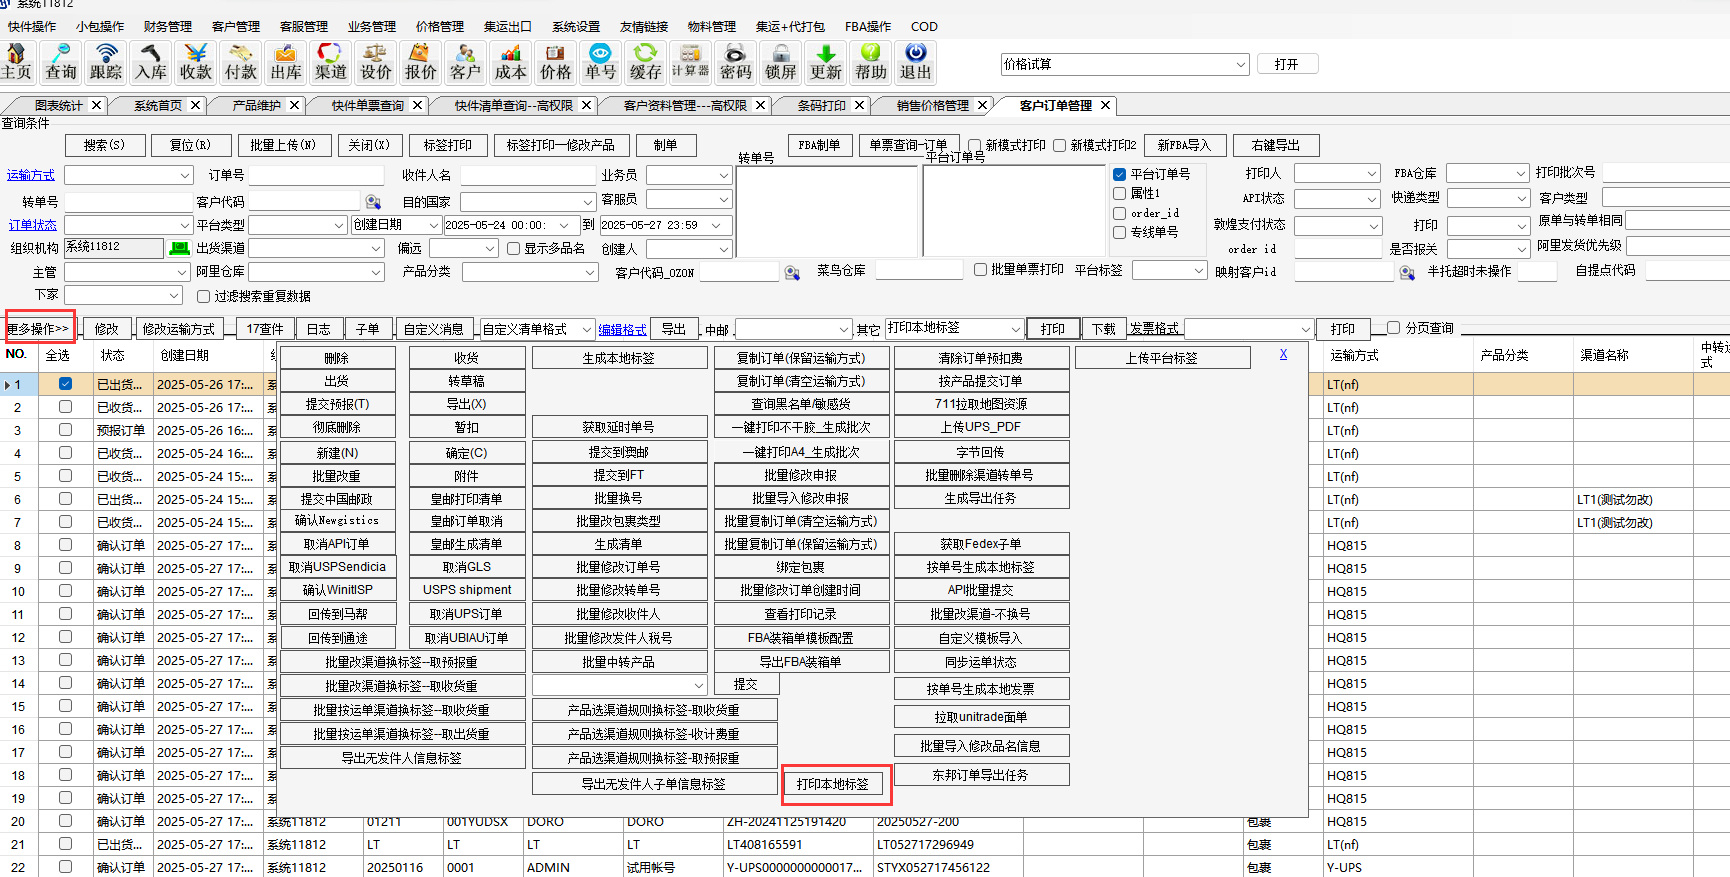Viewport: 1730px width, 877px height.
Task: Open the 自定义清单格式 dropdown
Action: (587, 329)
